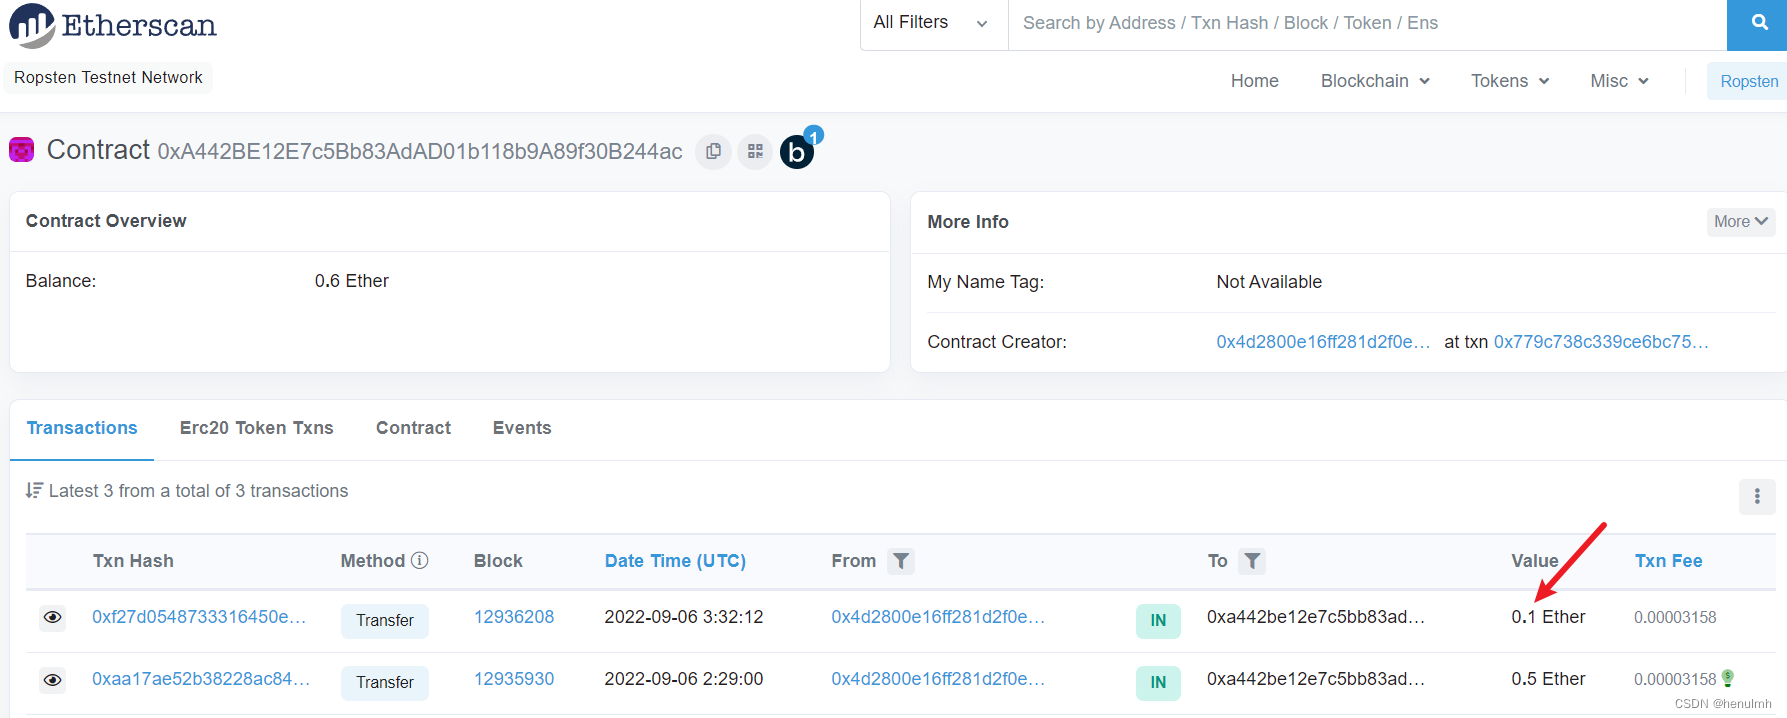Expand the Blockchain menu

[x=1375, y=81]
